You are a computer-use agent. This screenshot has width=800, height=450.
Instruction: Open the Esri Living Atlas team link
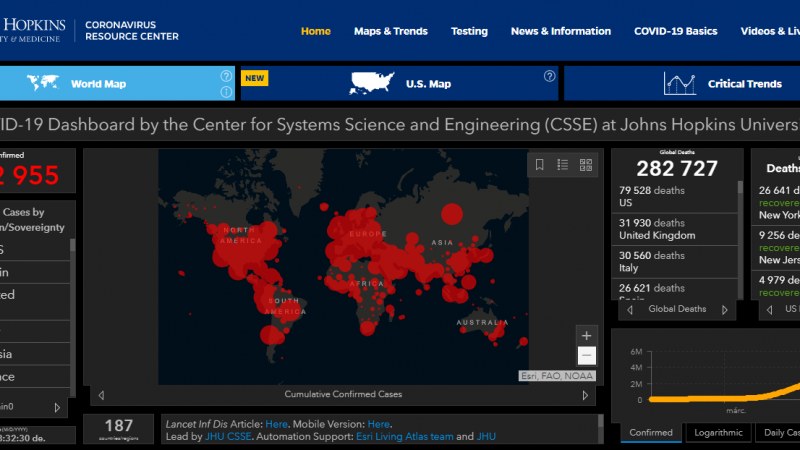[x=405, y=436]
